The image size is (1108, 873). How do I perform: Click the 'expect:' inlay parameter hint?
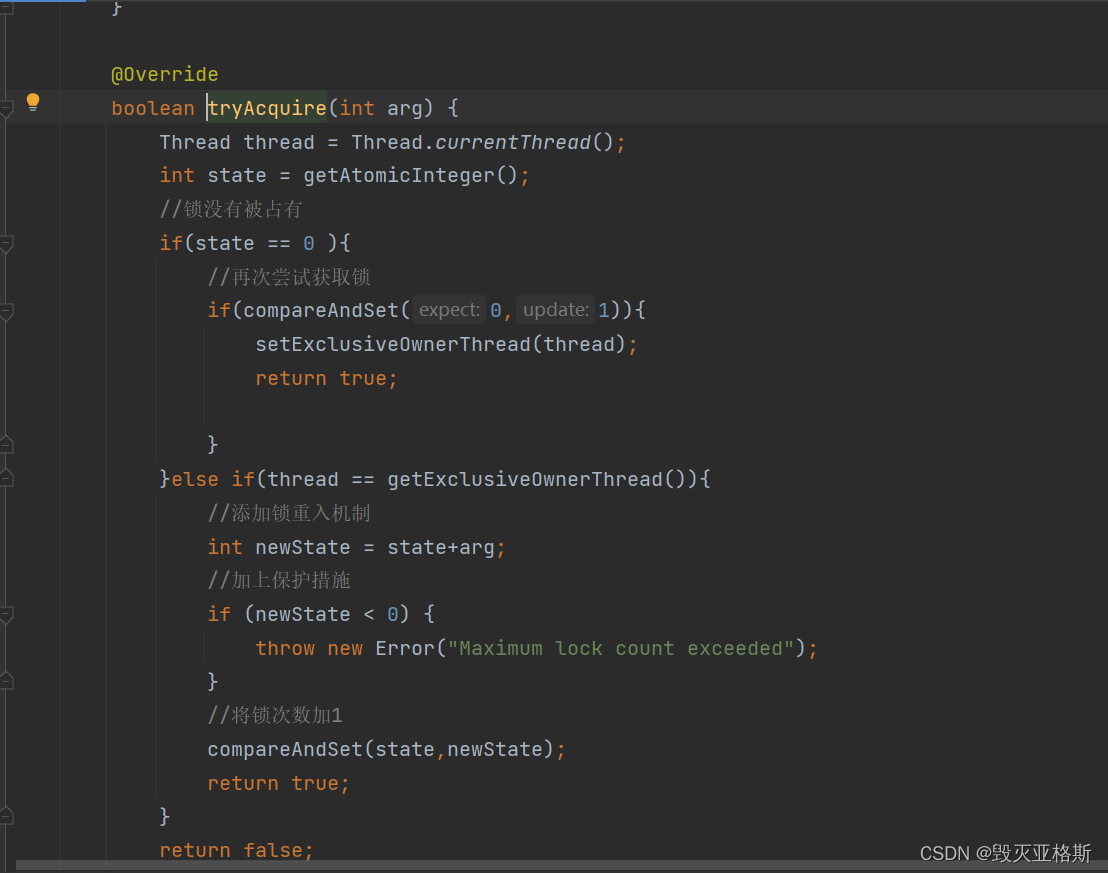pyautogui.click(x=449, y=310)
